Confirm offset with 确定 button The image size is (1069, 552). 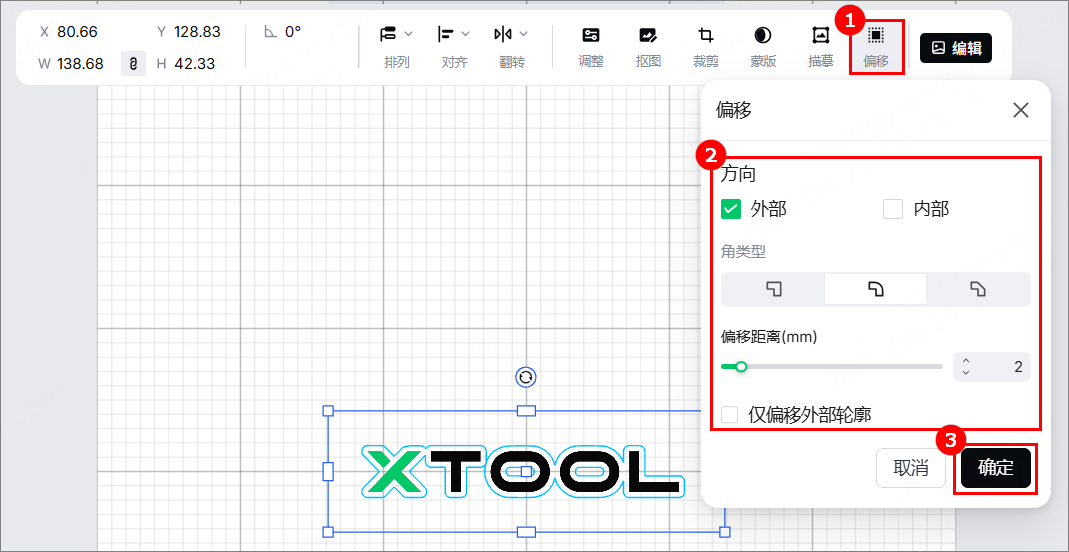tap(995, 468)
